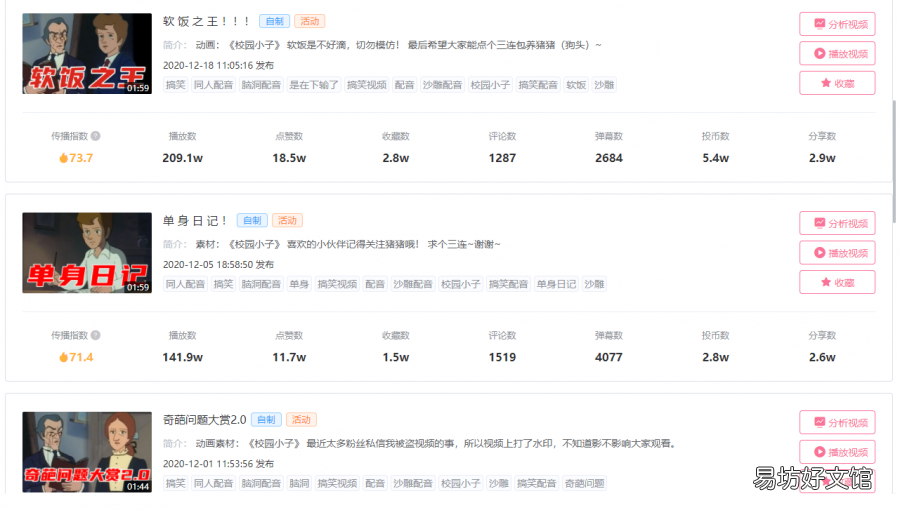Click comment count 1287
This screenshot has height=510, width=900.
(502, 158)
